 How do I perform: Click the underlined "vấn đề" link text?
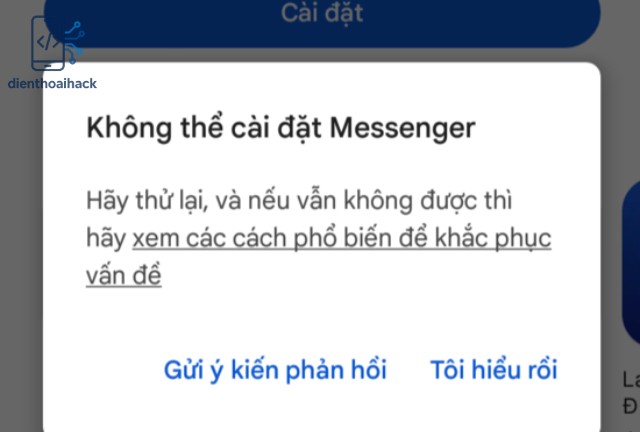pos(124,275)
